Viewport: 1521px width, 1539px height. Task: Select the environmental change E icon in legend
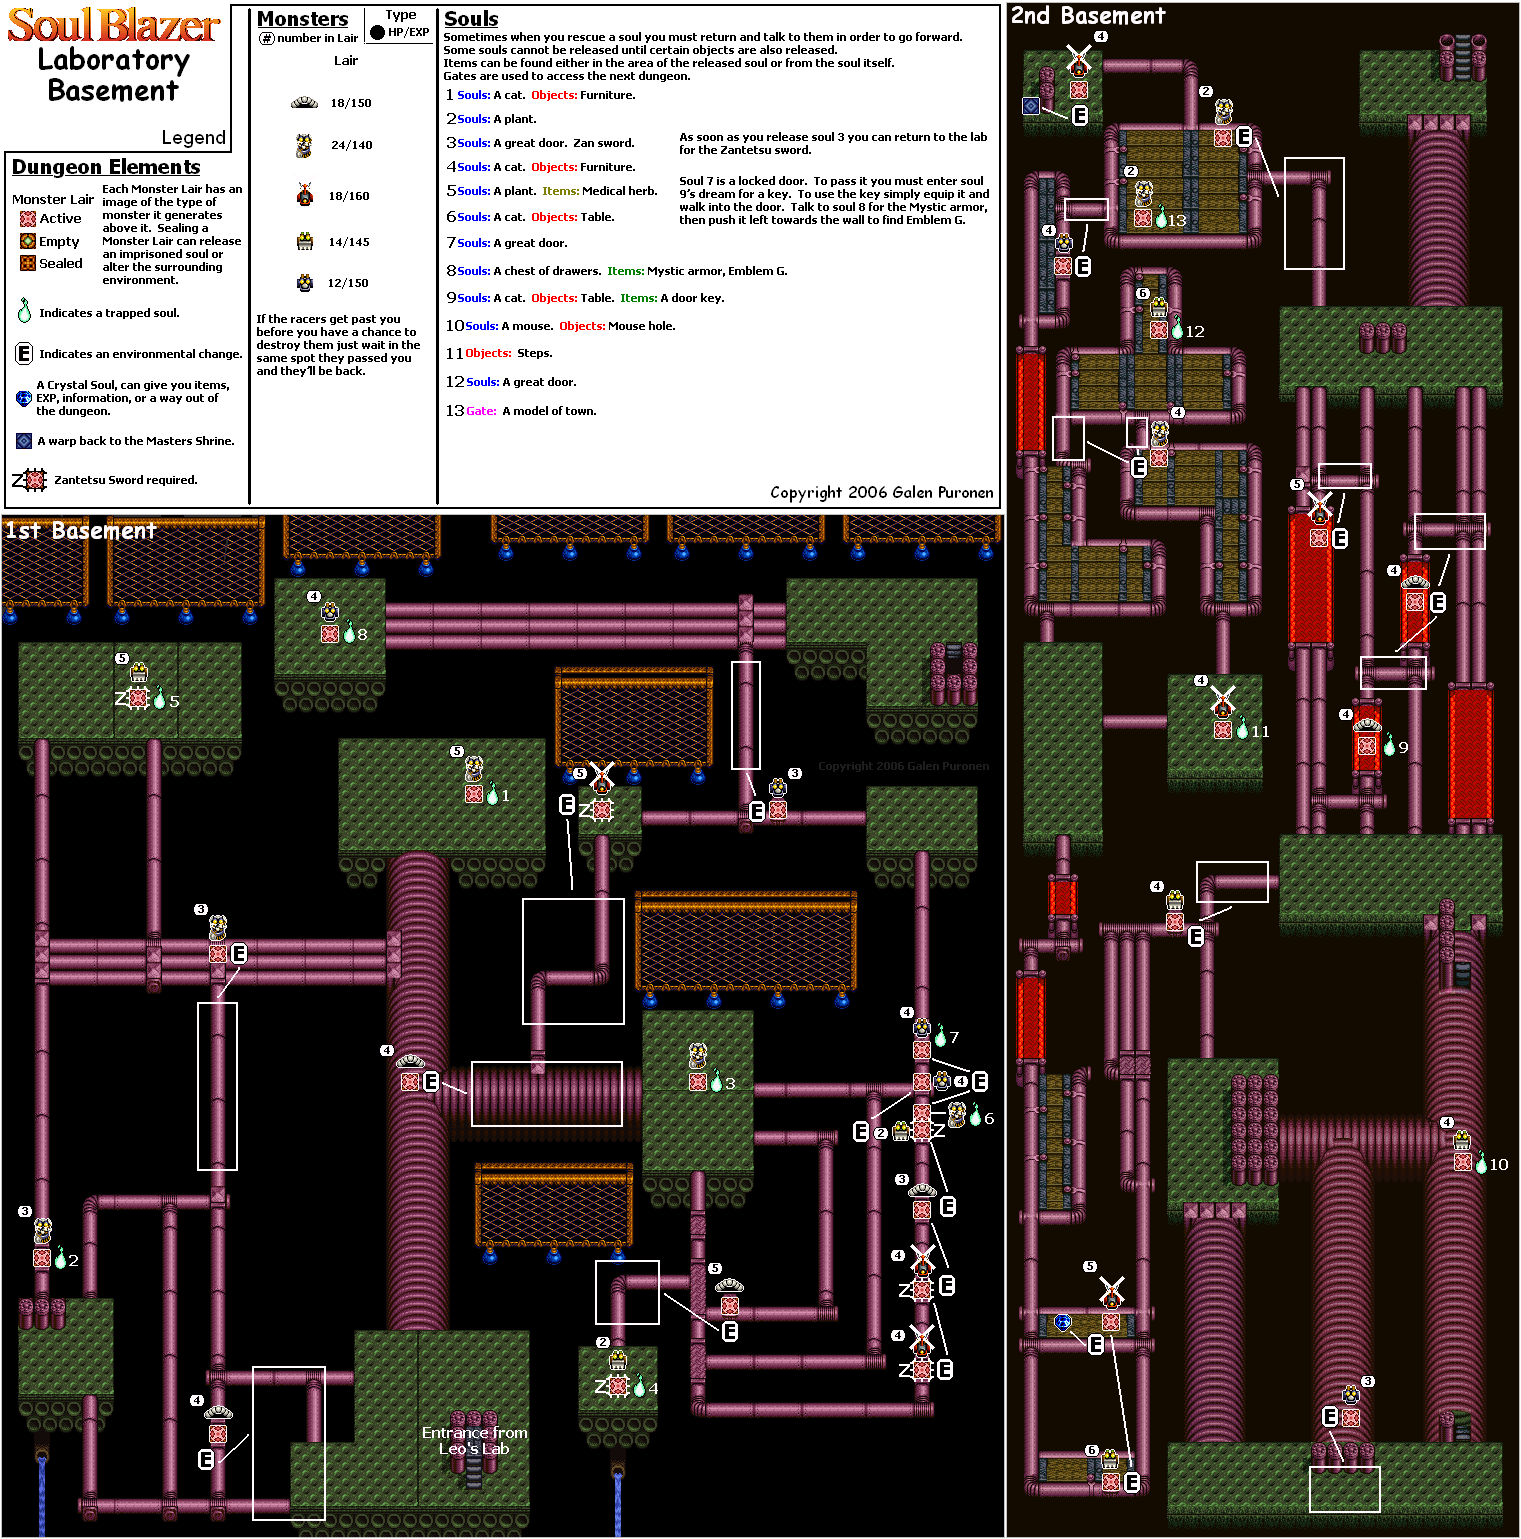pyautogui.click(x=24, y=353)
